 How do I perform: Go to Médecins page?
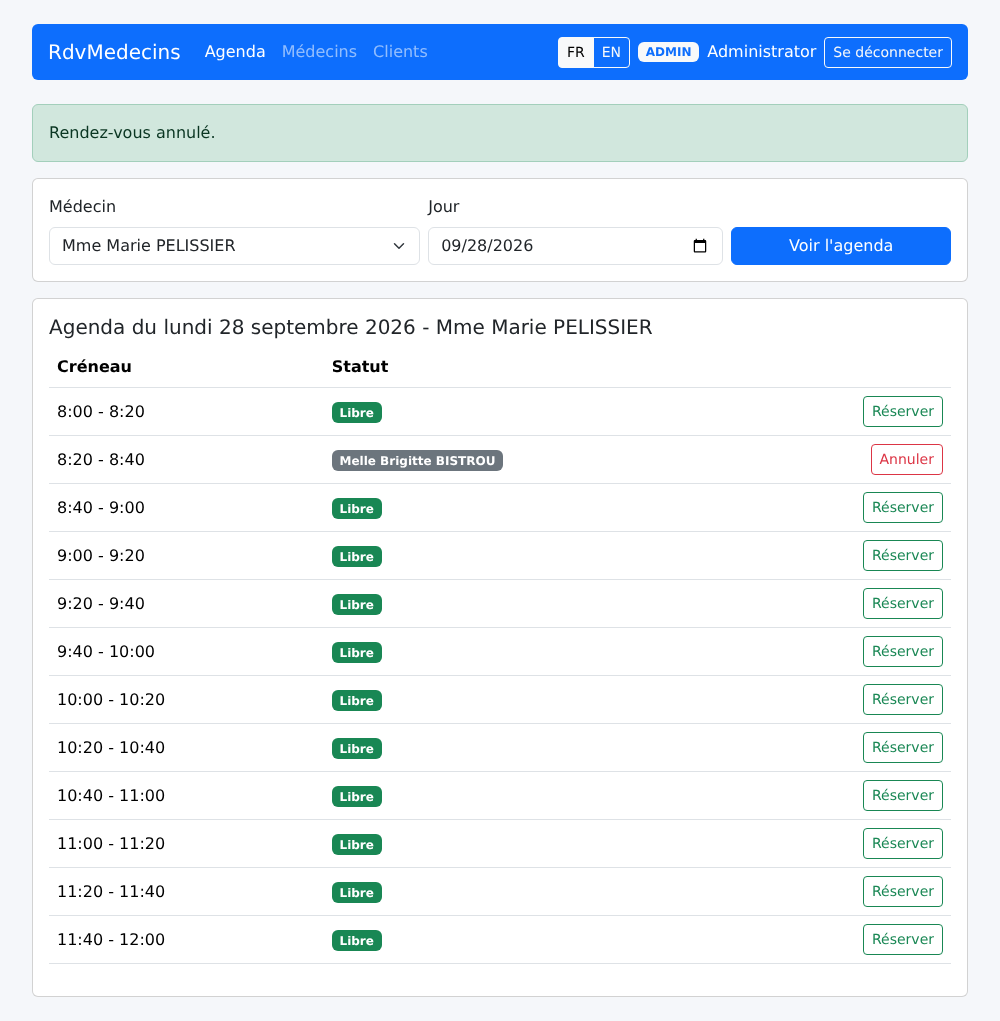tap(319, 52)
